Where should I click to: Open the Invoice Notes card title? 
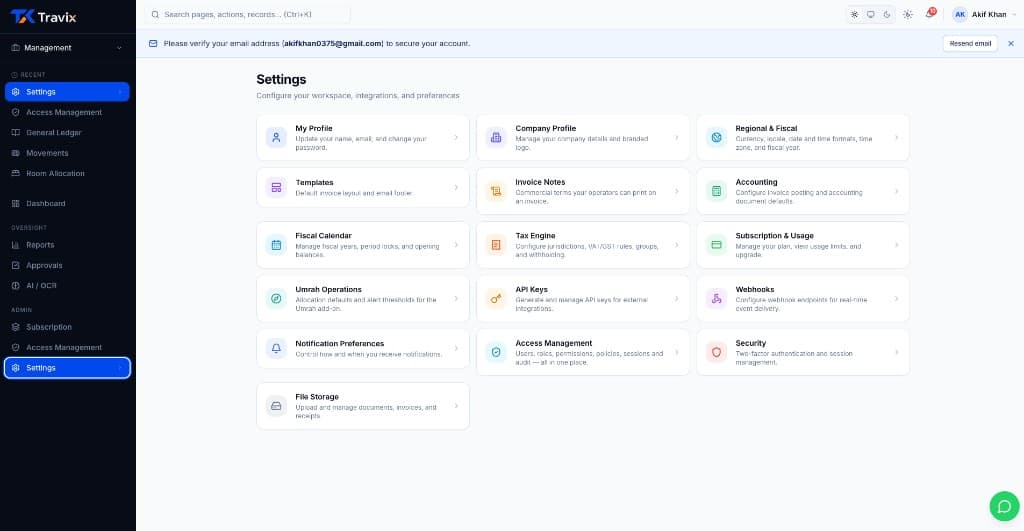[x=540, y=182]
